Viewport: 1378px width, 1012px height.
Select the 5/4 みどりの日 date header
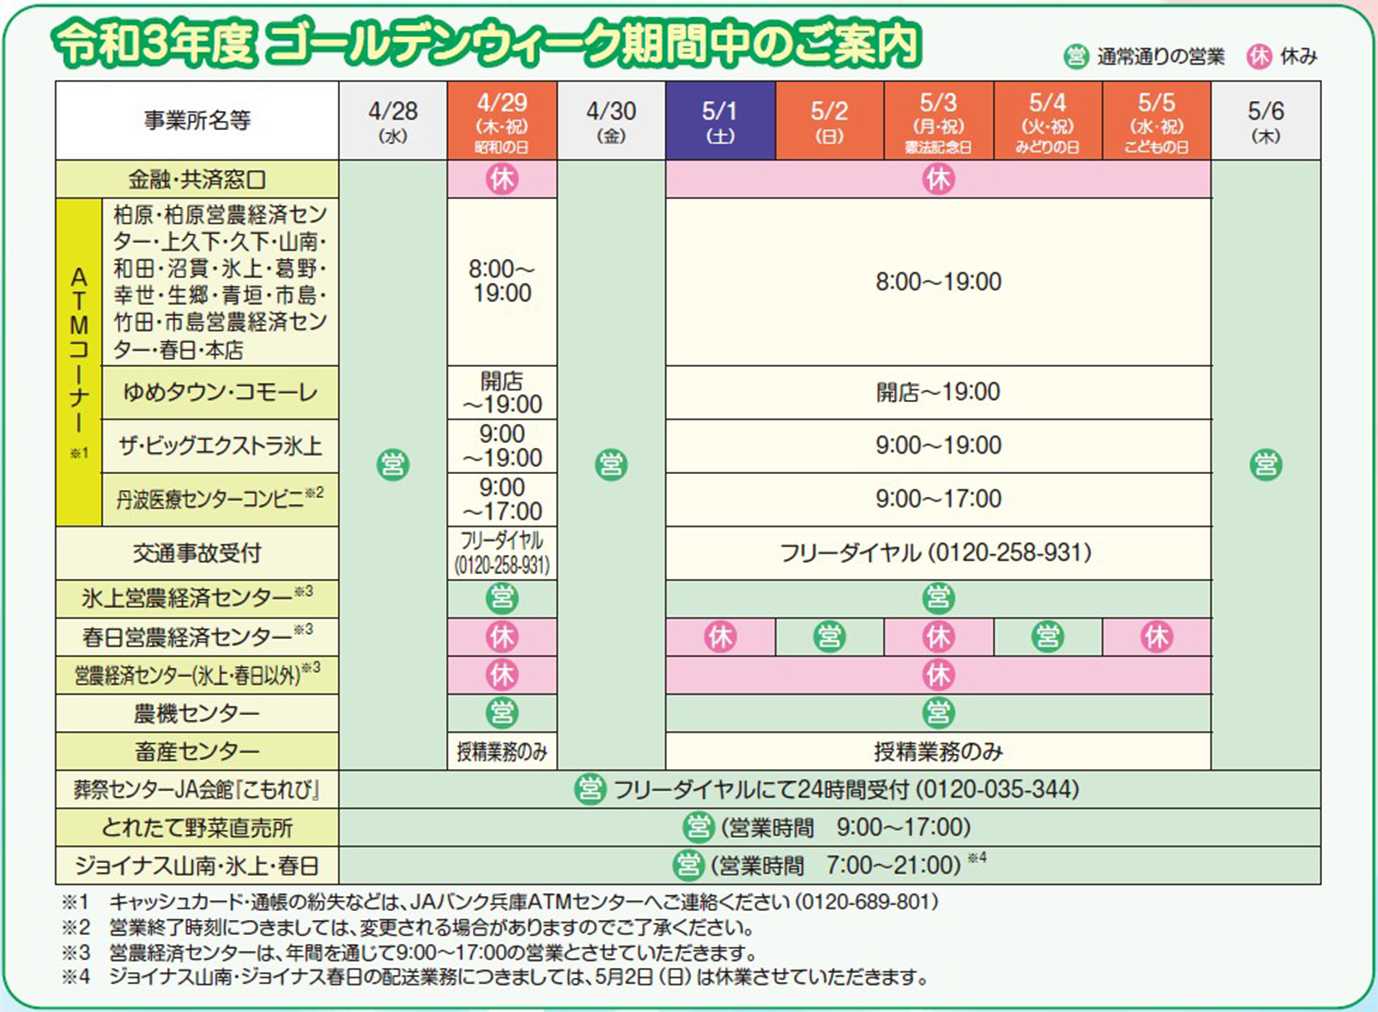(1048, 120)
